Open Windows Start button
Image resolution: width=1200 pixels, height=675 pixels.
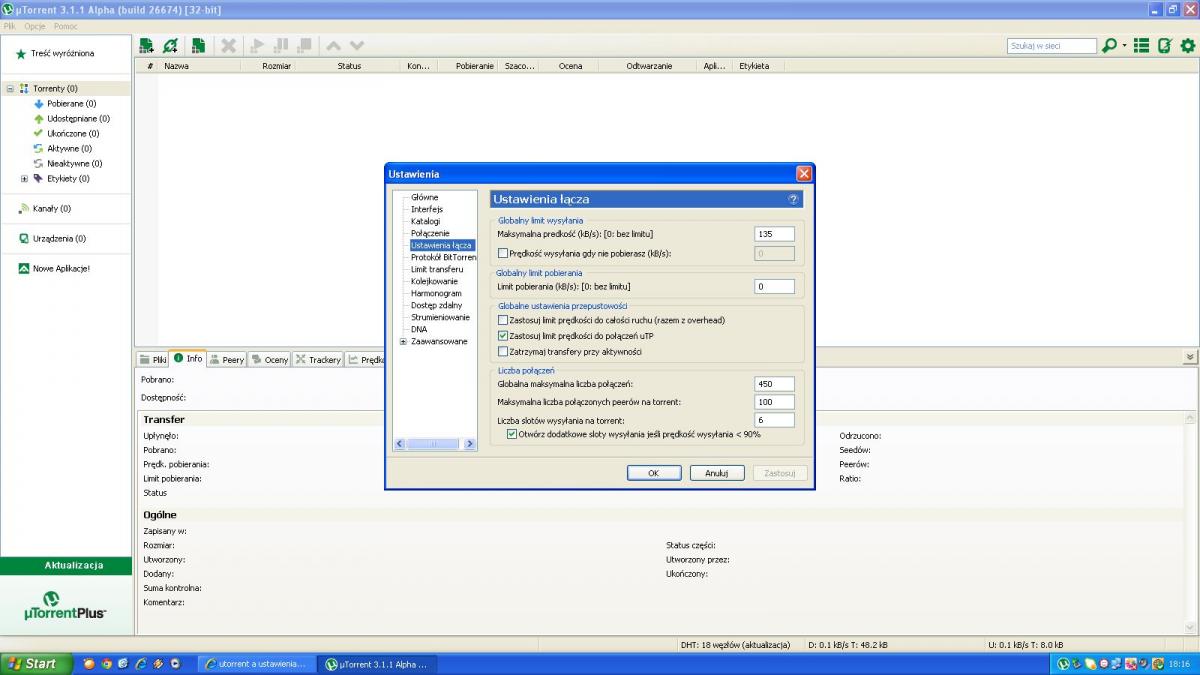[x=36, y=664]
